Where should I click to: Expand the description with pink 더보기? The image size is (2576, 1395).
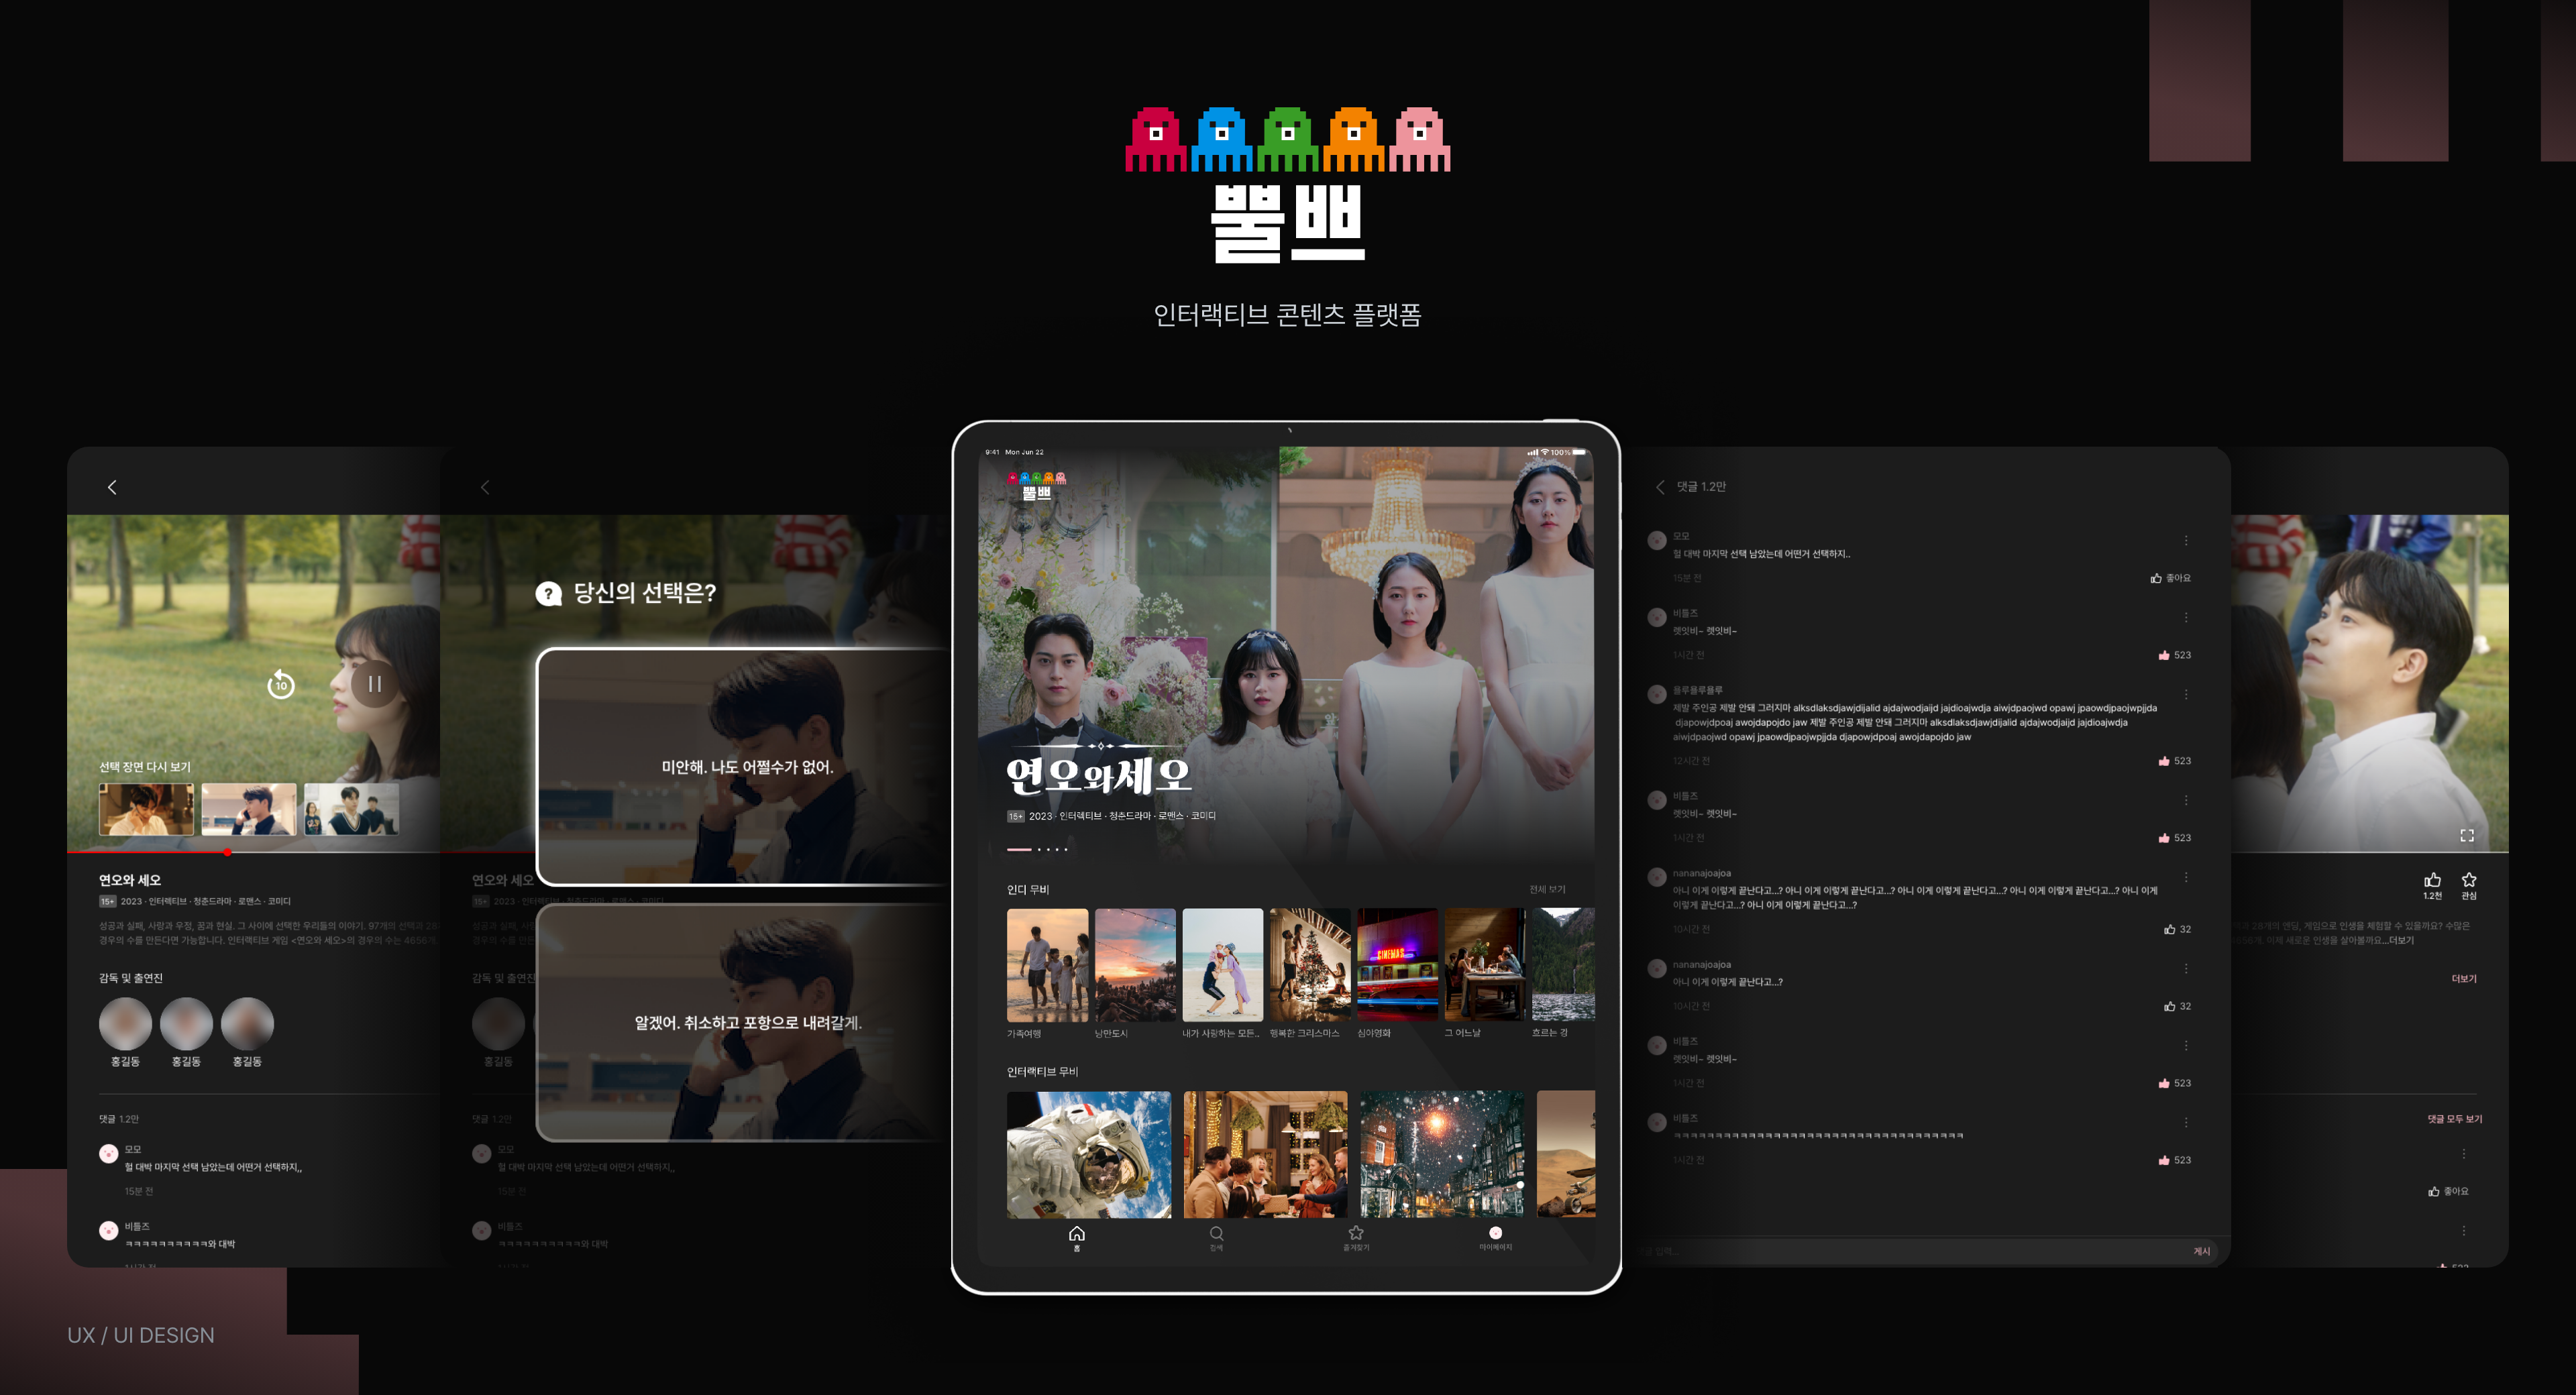pos(2463,979)
